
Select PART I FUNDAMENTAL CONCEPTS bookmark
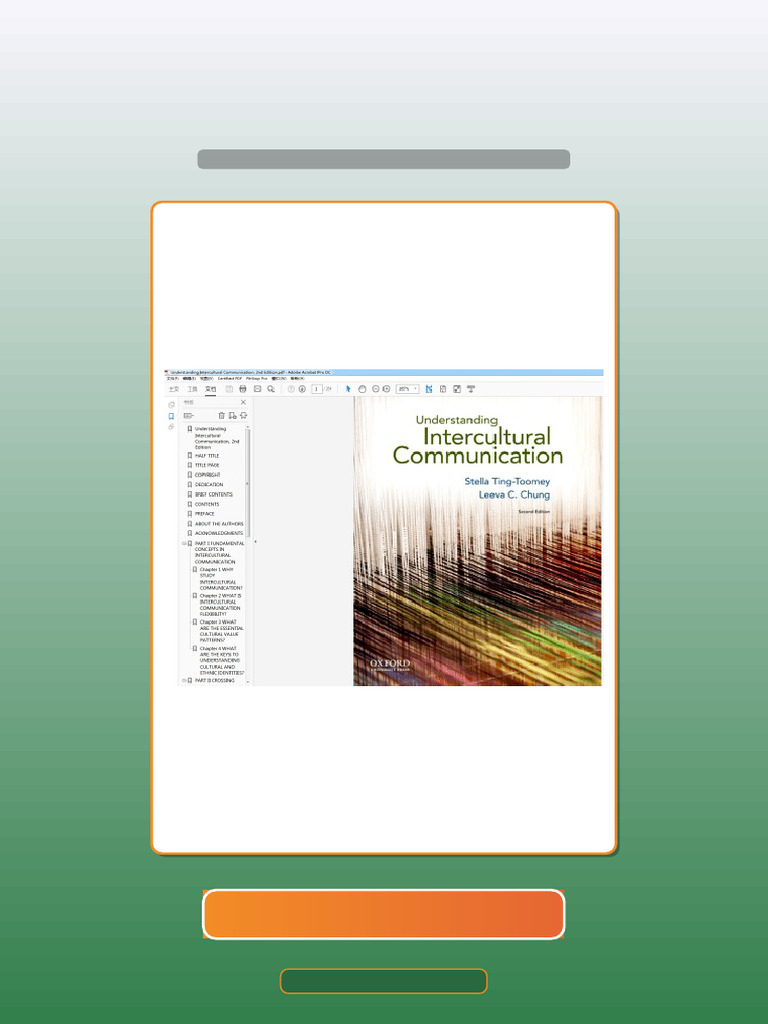219,552
